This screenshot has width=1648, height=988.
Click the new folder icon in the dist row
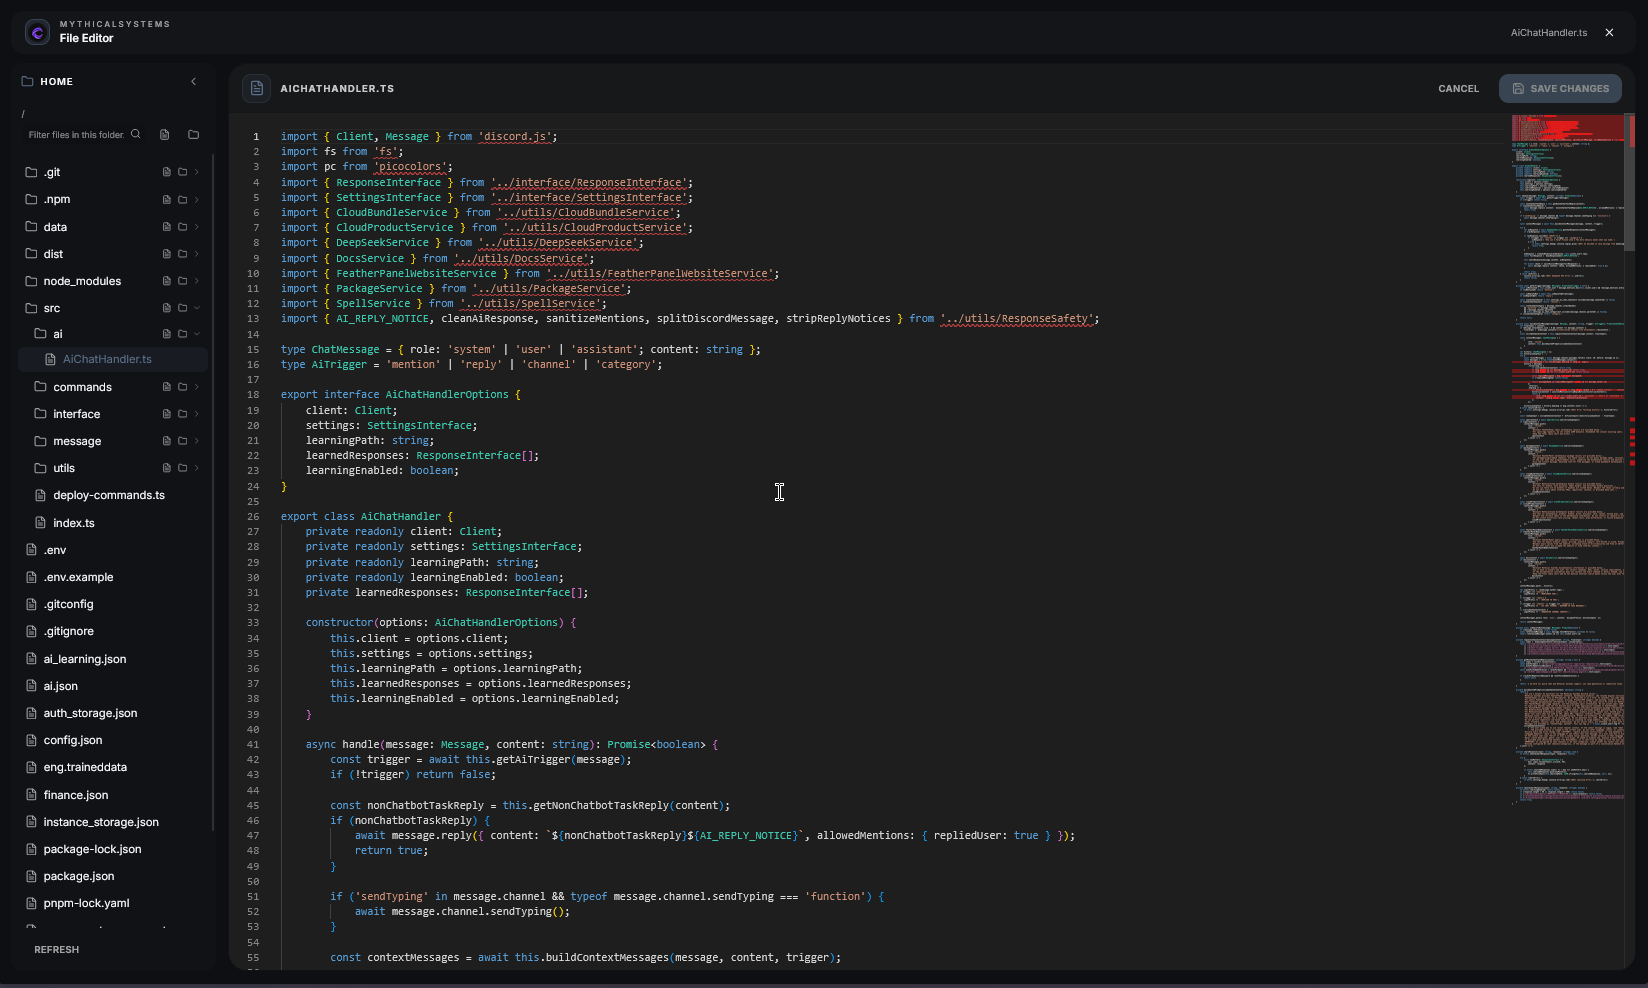[183, 254]
